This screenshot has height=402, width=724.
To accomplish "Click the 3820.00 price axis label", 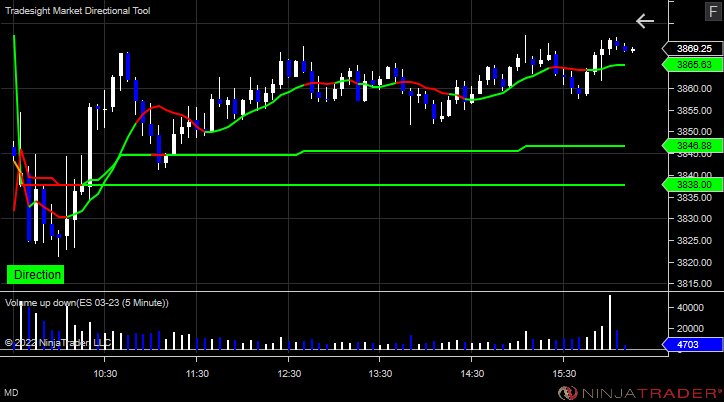I will (694, 262).
